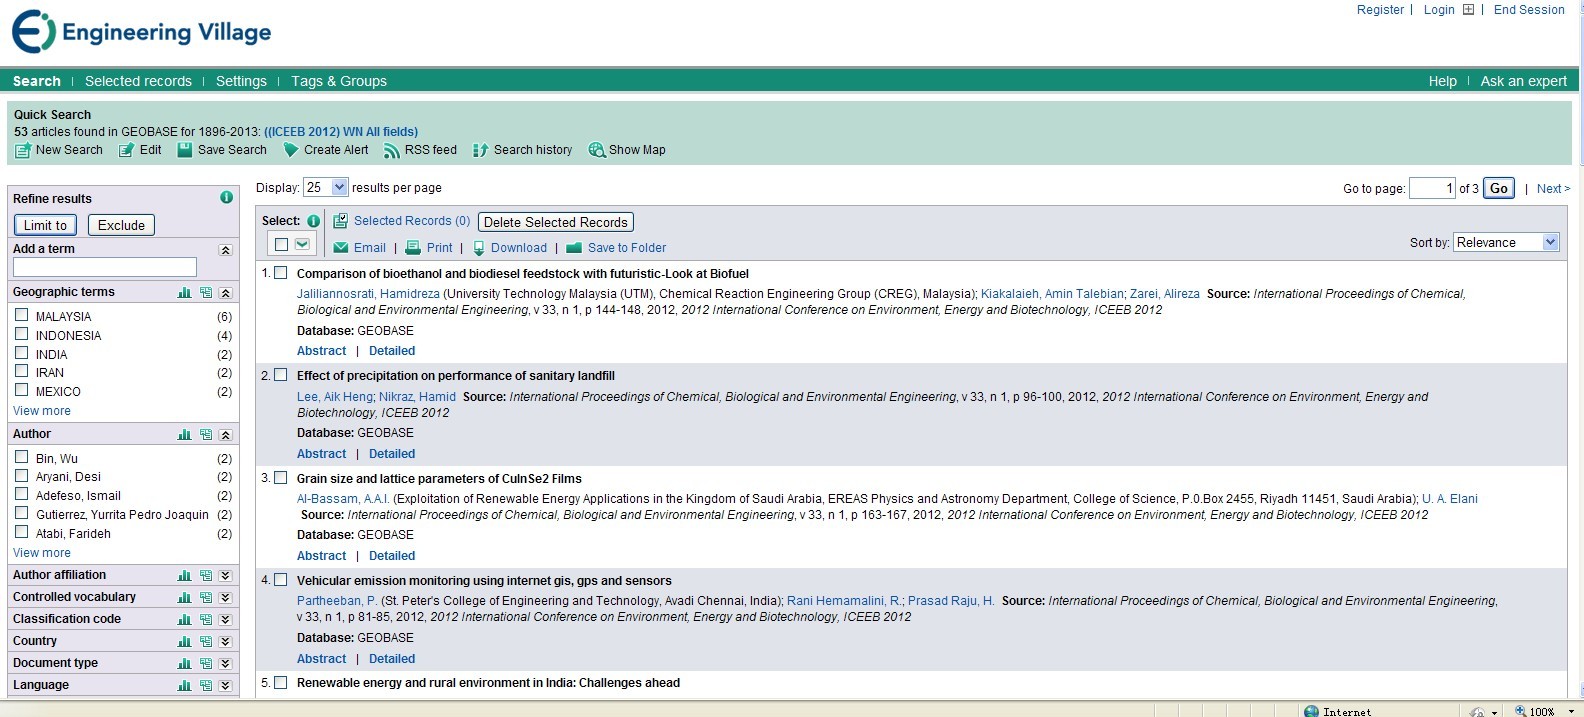Click the Engineering Village logo
This screenshot has height=717, width=1584.
[x=141, y=32]
